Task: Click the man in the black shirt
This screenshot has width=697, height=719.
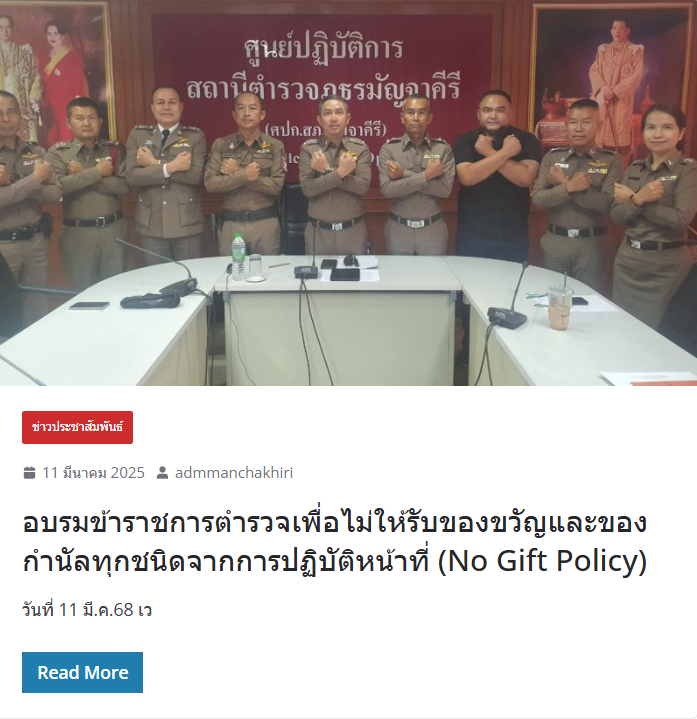Action: pos(495,174)
